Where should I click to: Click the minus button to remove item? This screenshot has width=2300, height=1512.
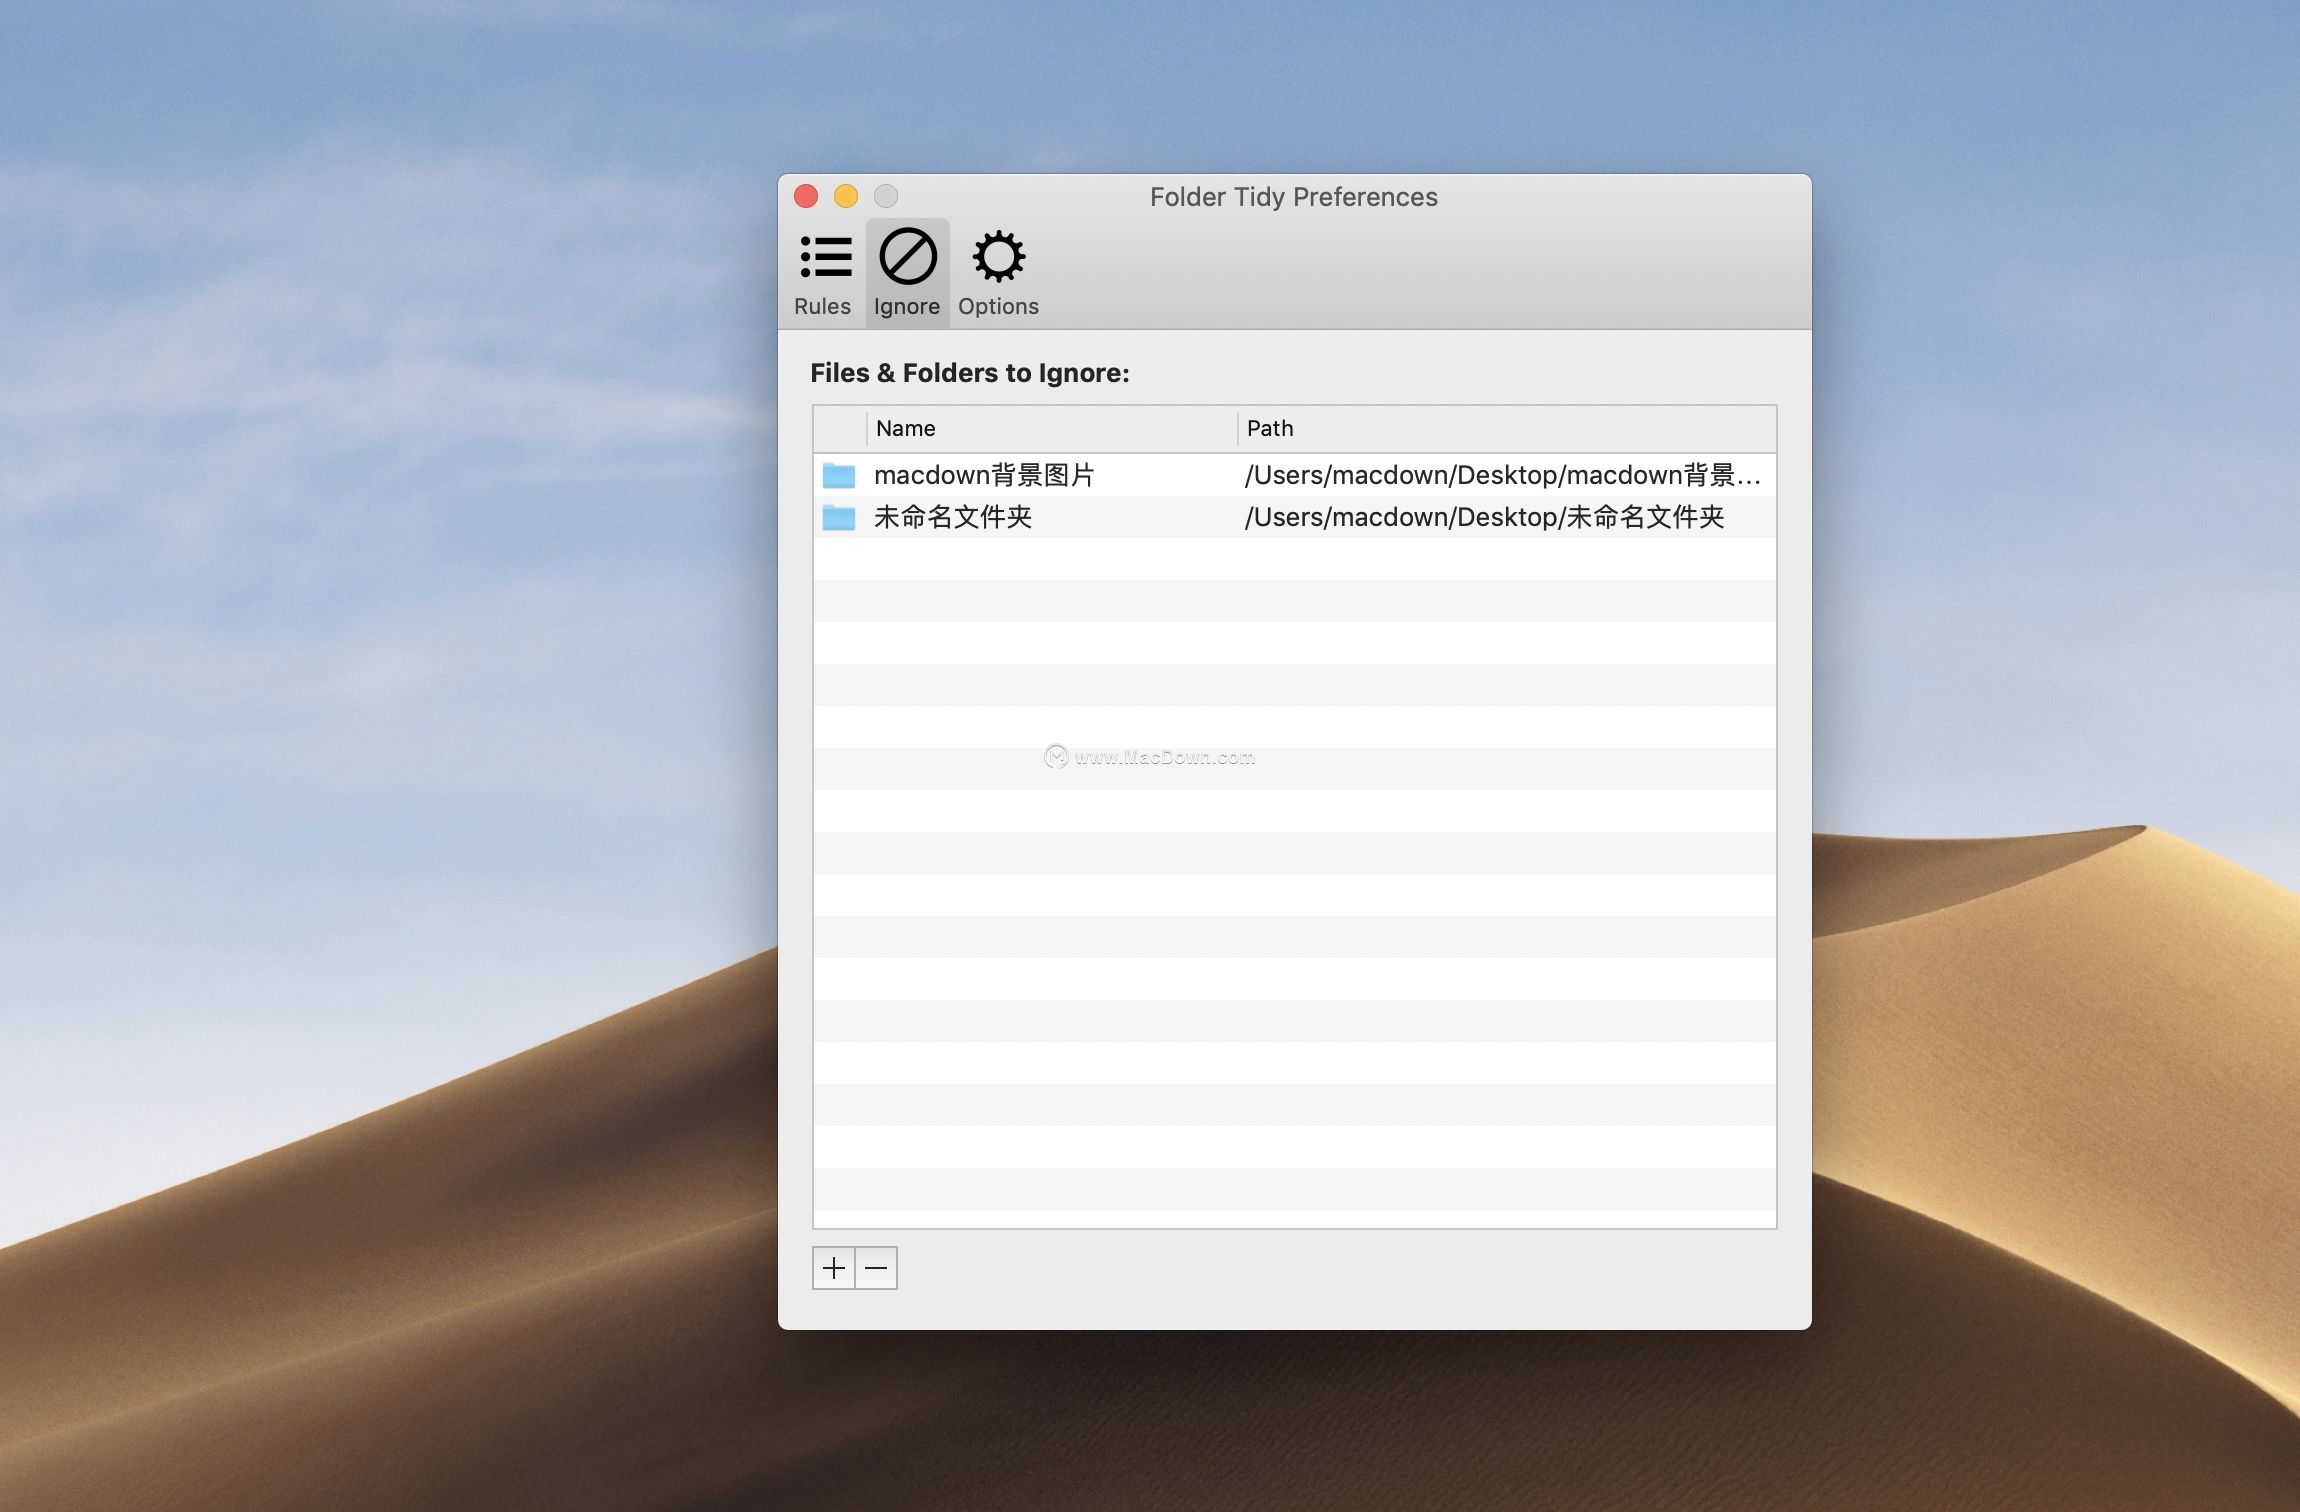[x=876, y=1268]
